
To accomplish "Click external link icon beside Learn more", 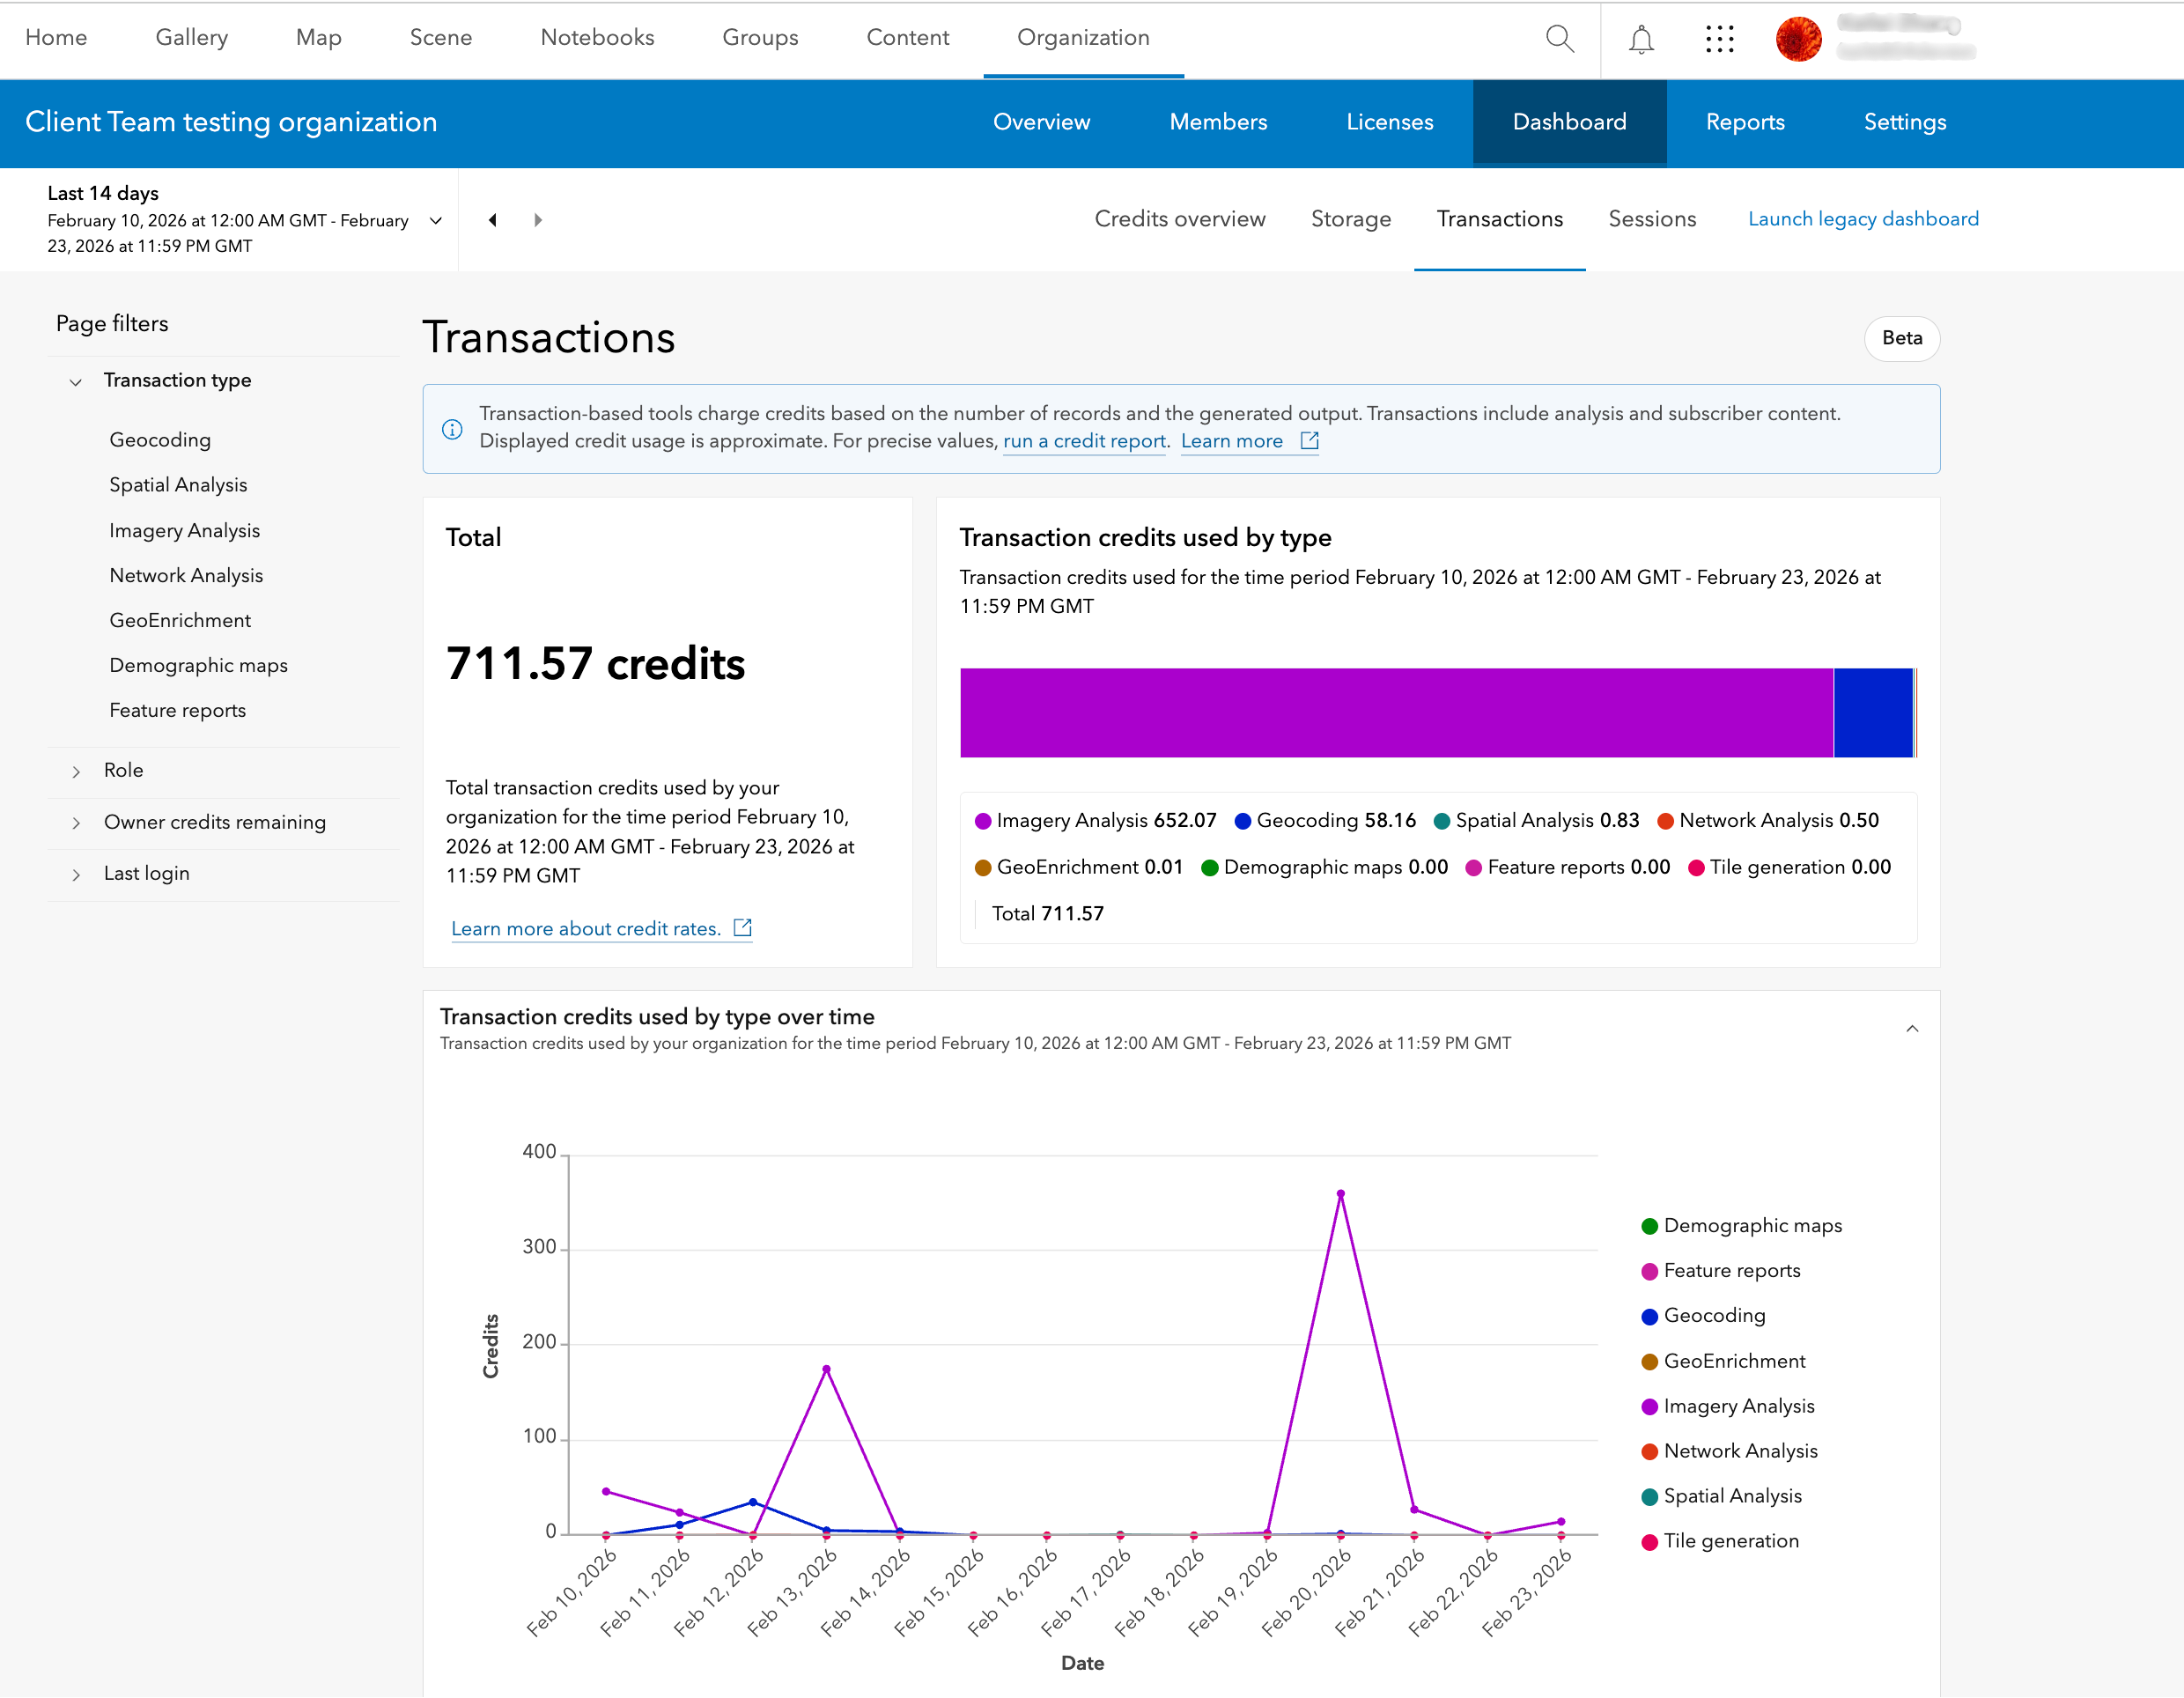I will pos(1309,441).
